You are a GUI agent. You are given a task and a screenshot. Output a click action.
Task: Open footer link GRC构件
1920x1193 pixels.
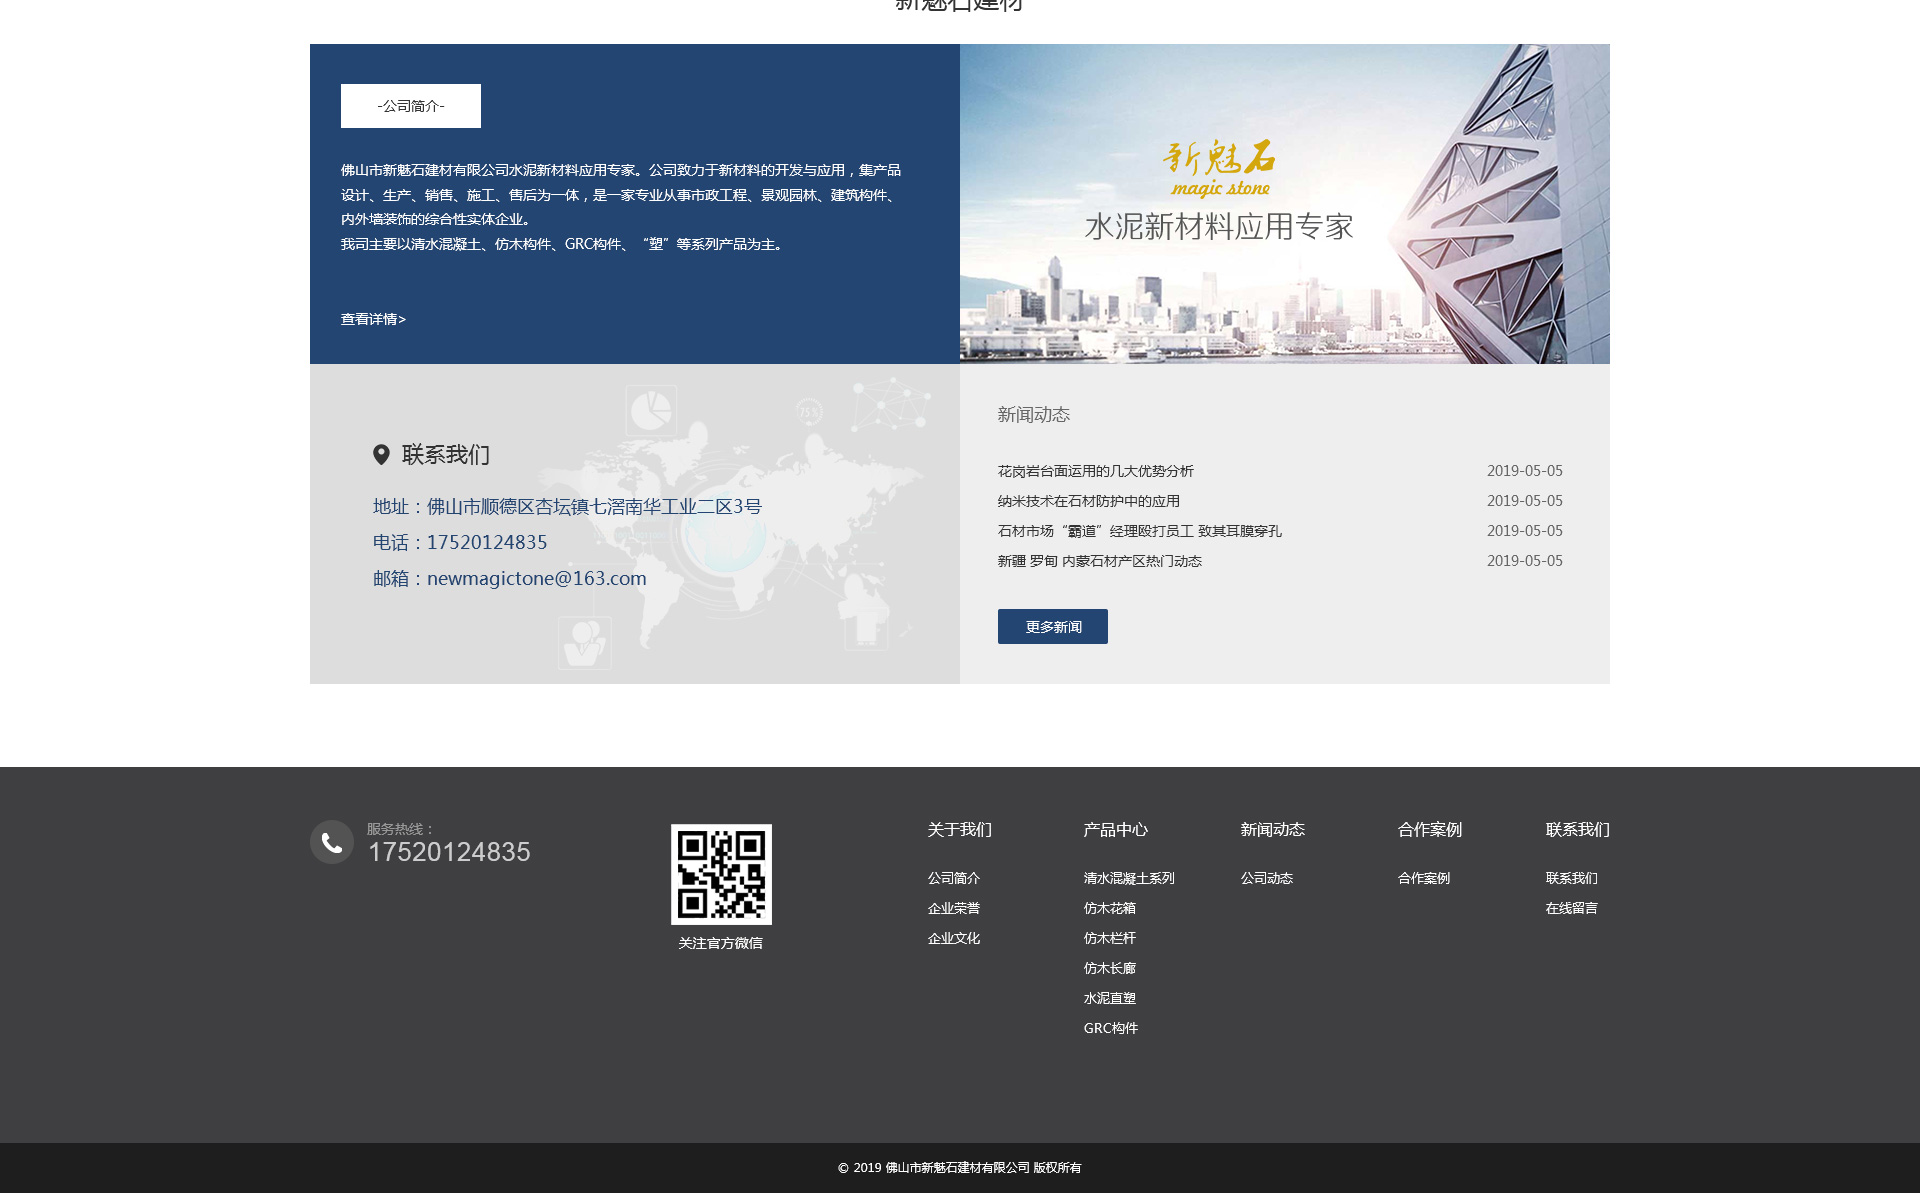[x=1110, y=1028]
